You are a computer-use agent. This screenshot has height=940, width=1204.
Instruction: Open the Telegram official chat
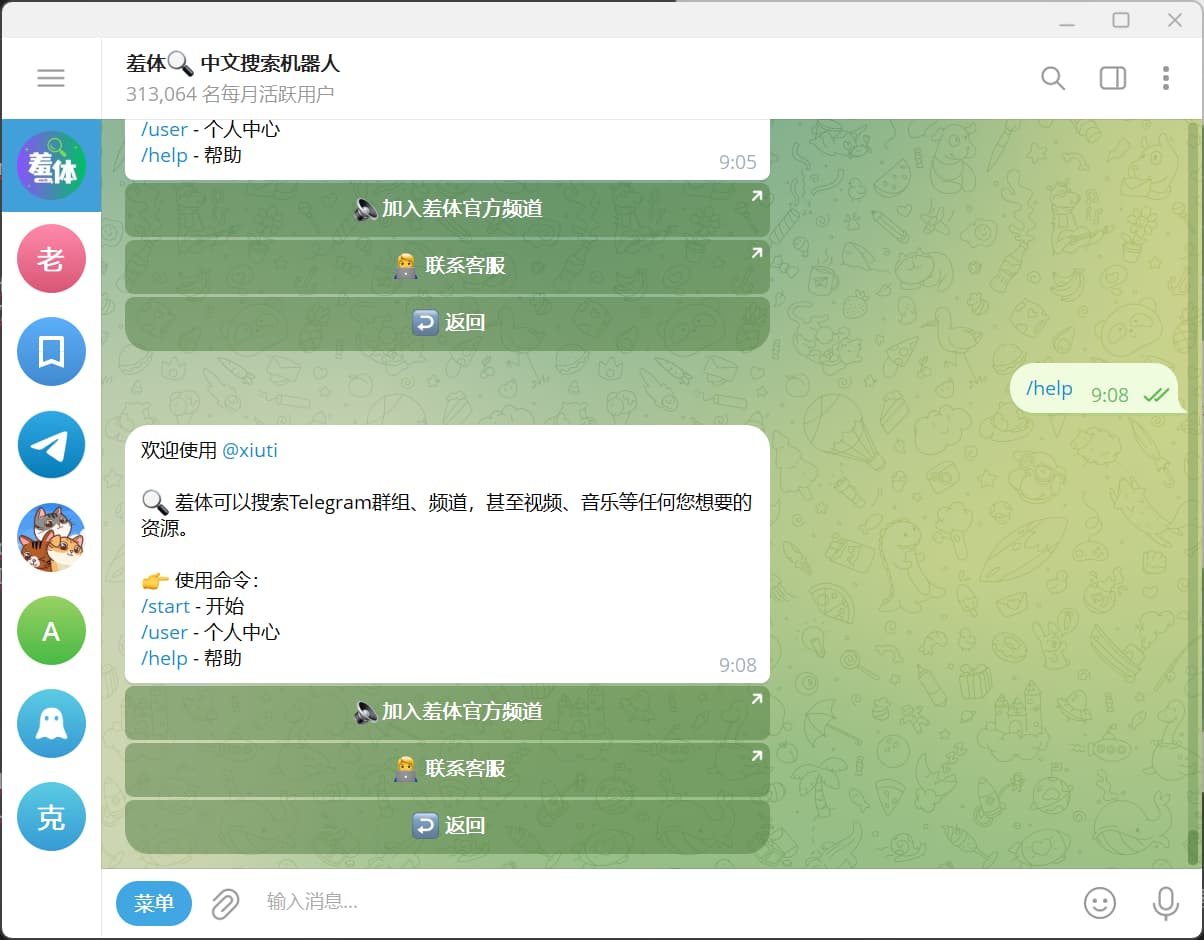tap(51, 444)
